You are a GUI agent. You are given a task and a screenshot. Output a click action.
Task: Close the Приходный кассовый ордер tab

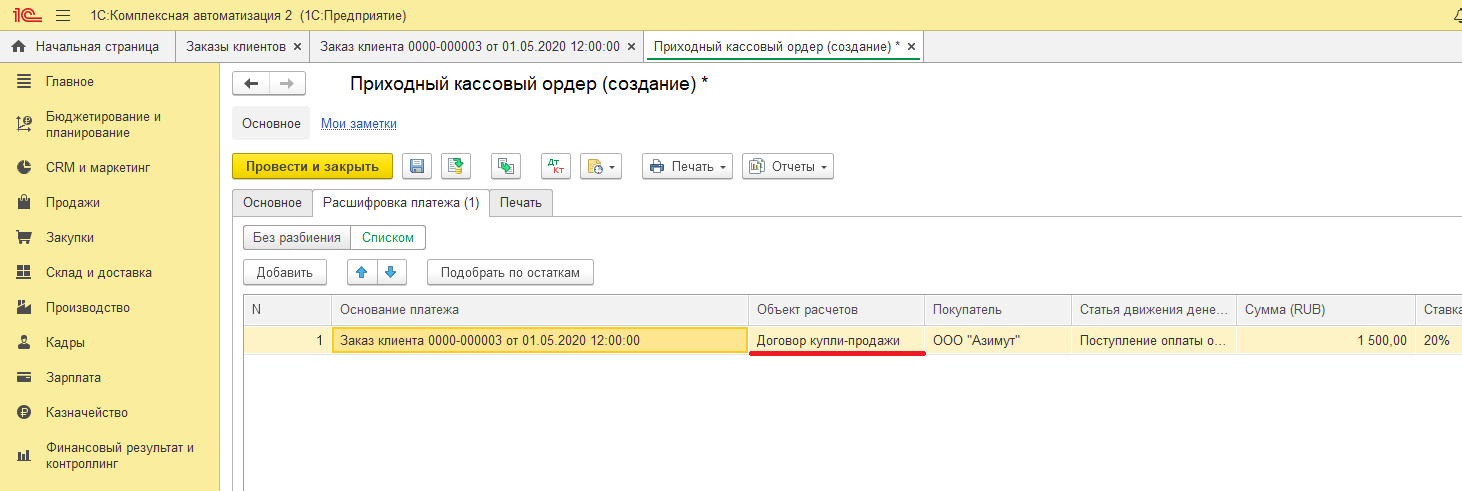click(x=911, y=47)
